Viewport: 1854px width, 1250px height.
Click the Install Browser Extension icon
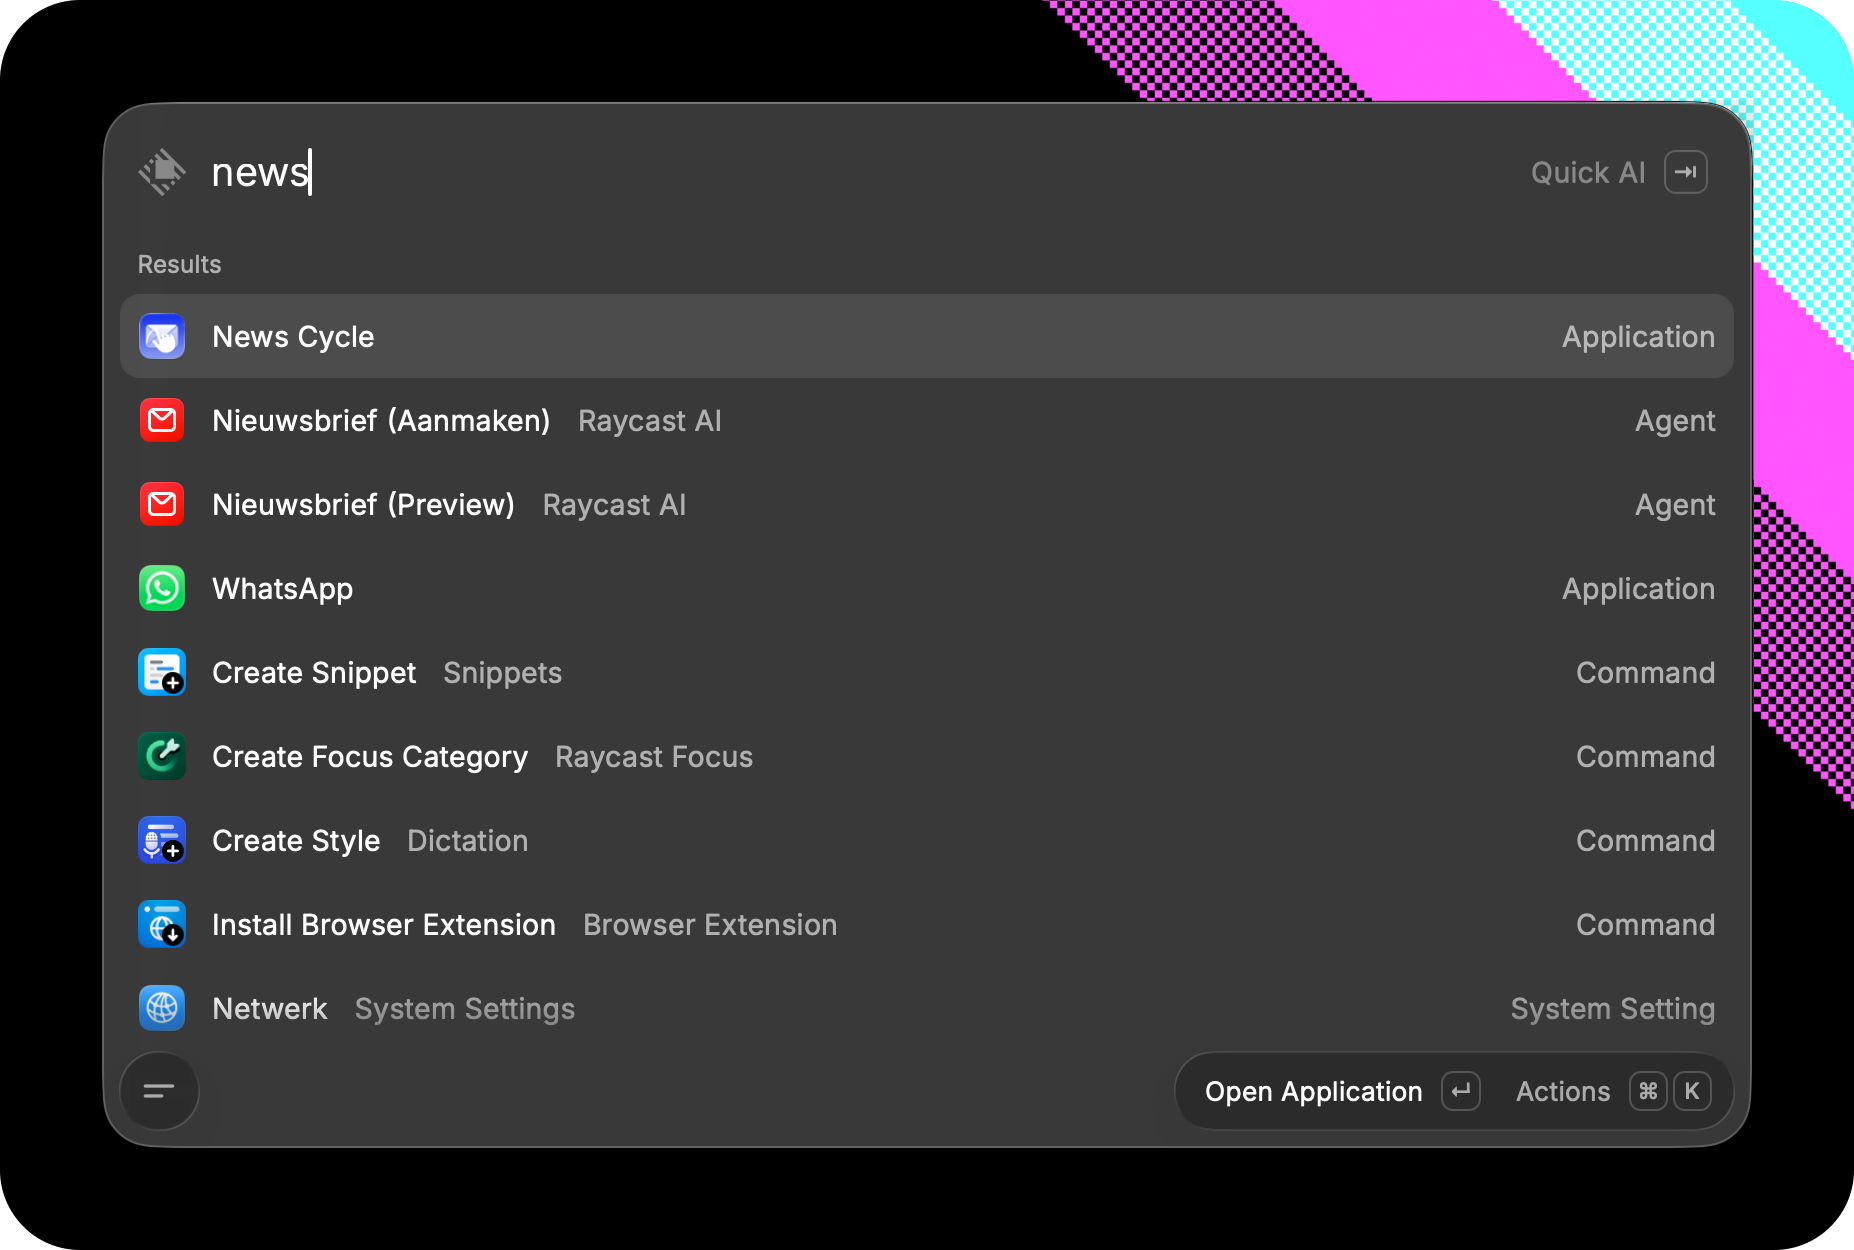click(x=162, y=924)
